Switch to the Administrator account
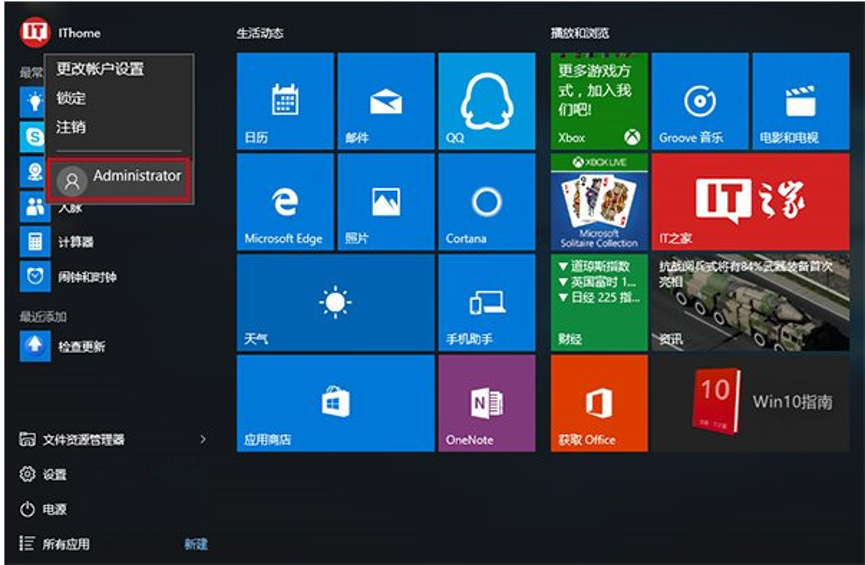The image size is (865, 565). point(119,178)
